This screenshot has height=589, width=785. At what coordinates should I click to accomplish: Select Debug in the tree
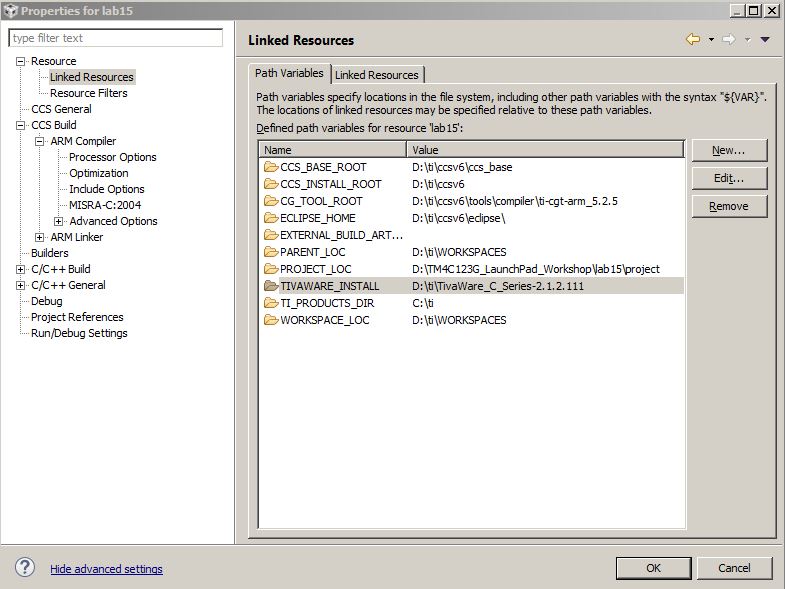[x=47, y=302]
